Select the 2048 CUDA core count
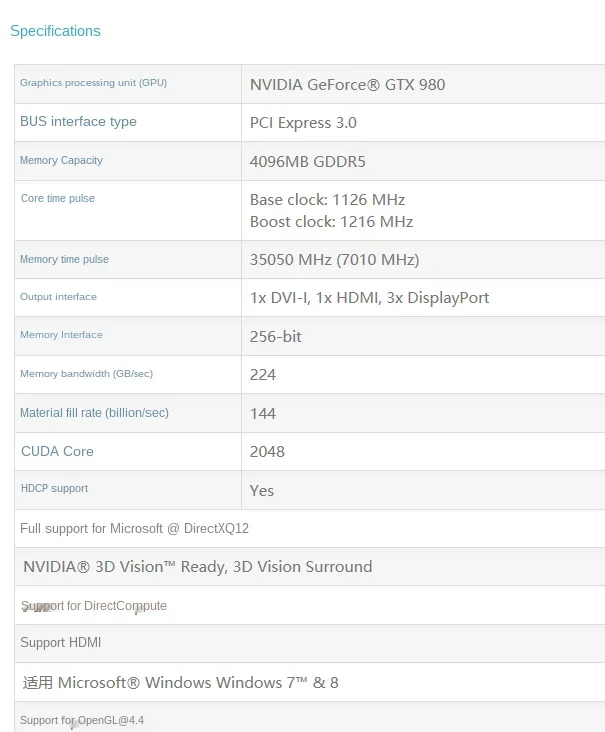Image resolution: width=605 pixels, height=732 pixels. 267,452
